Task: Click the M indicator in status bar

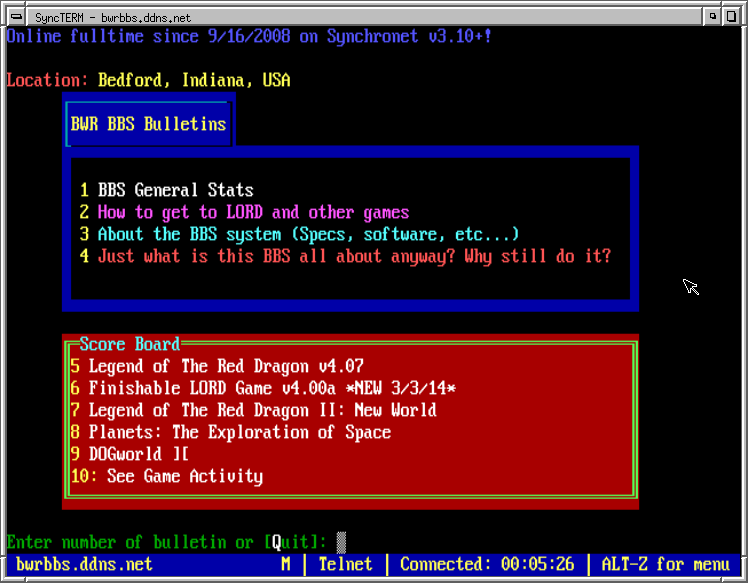Action: [x=286, y=564]
